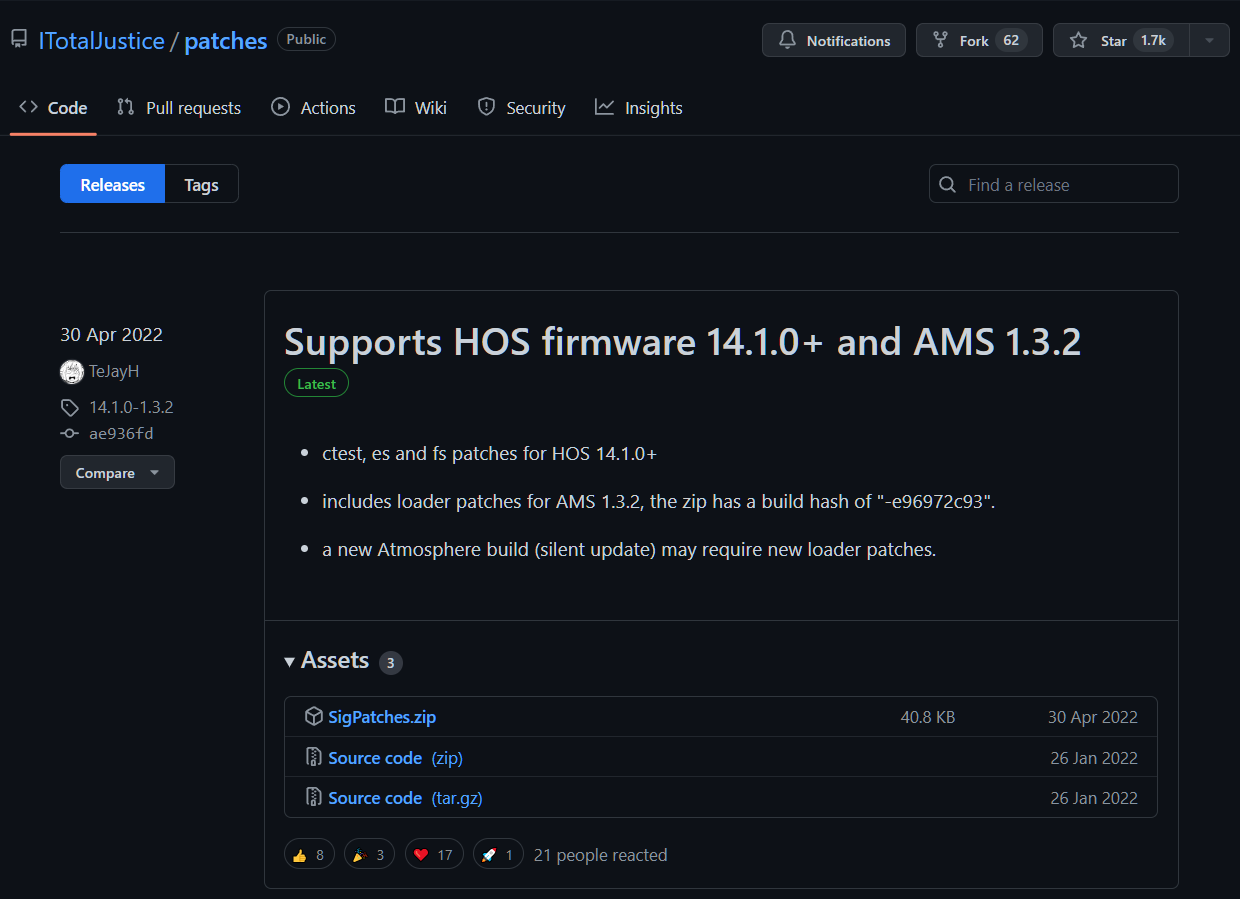Click the 26 Jan 2022 date on Source code (zip) row

[1094, 758]
